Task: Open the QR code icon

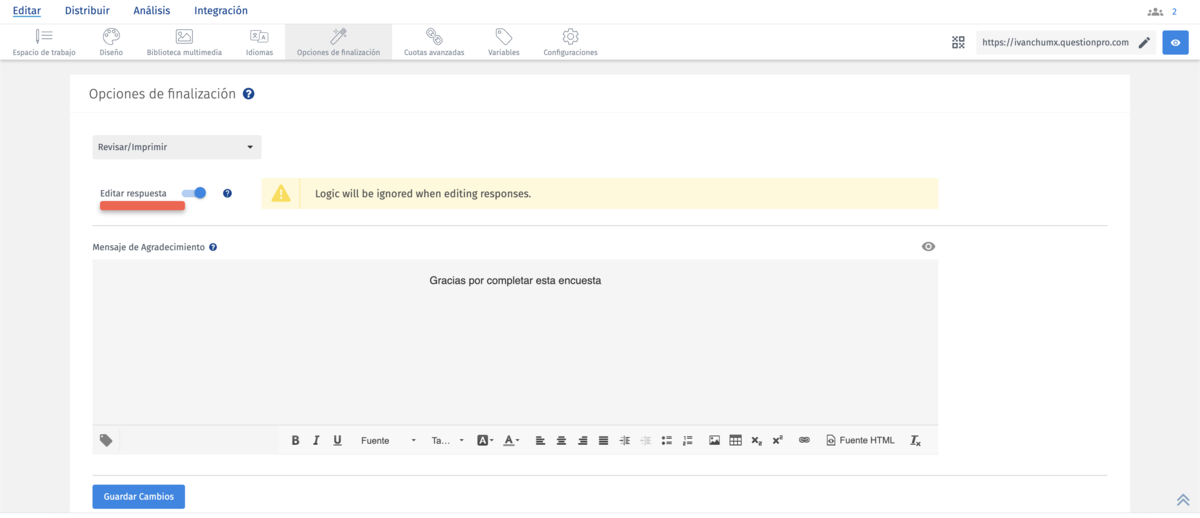Action: click(x=959, y=42)
